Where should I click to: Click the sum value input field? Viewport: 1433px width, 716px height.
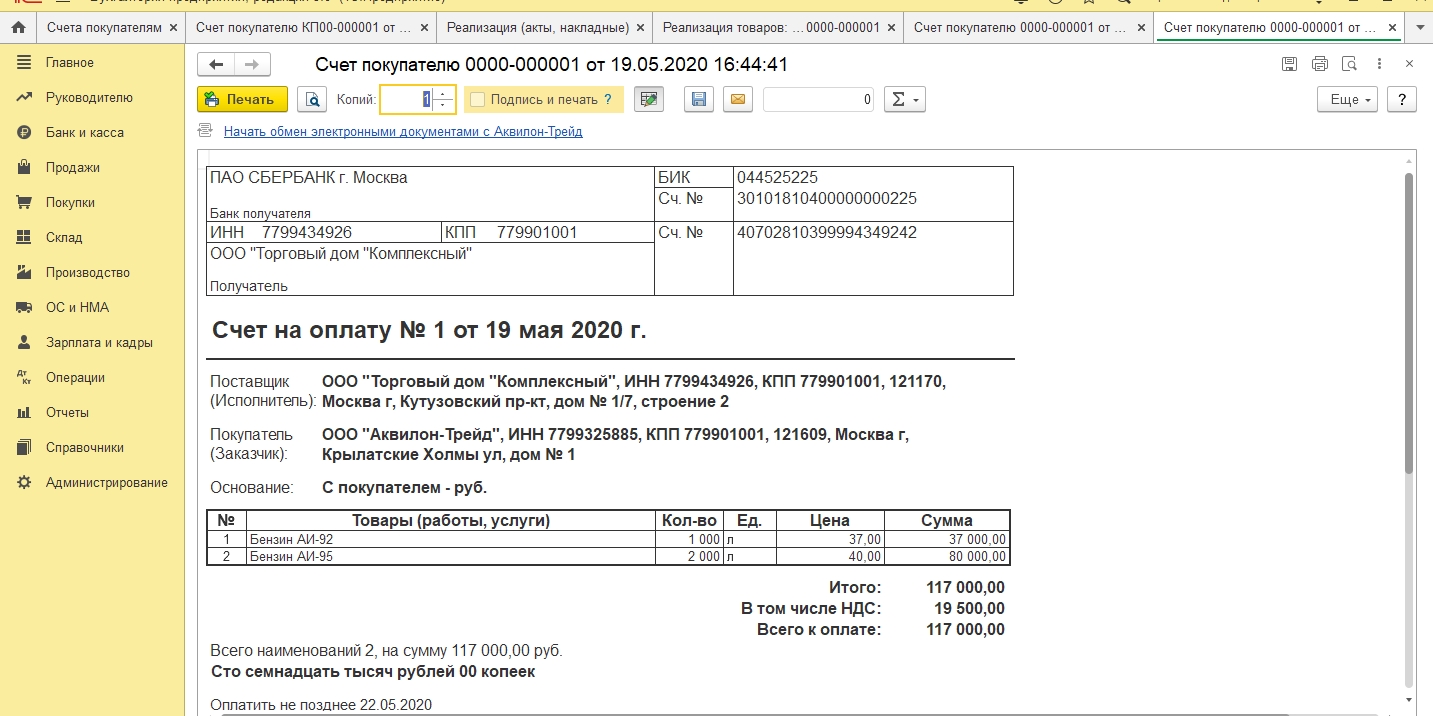(x=818, y=100)
